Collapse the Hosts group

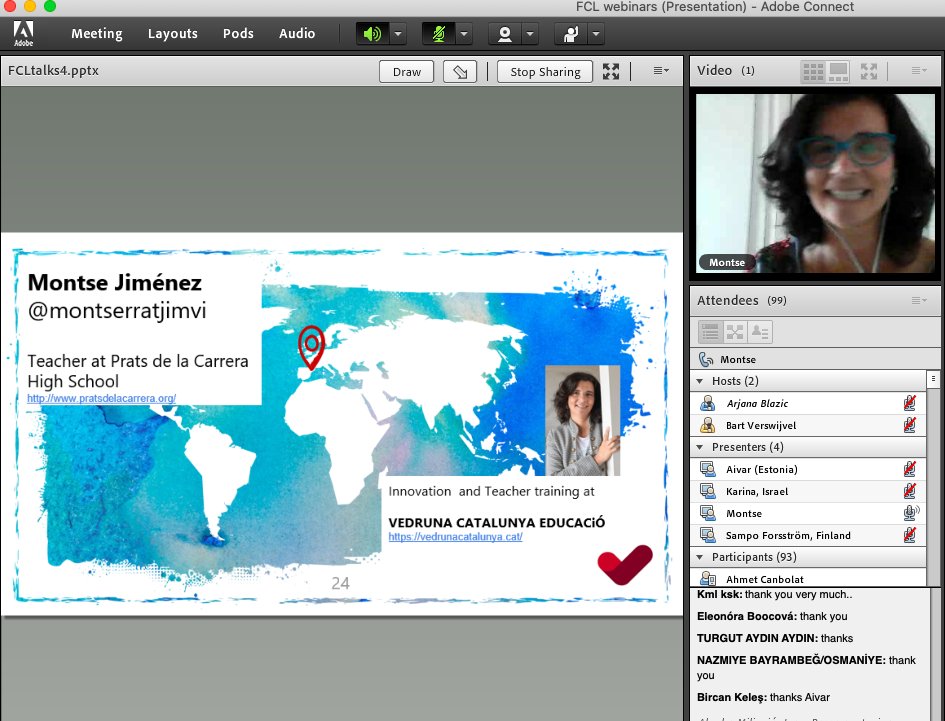(x=700, y=381)
